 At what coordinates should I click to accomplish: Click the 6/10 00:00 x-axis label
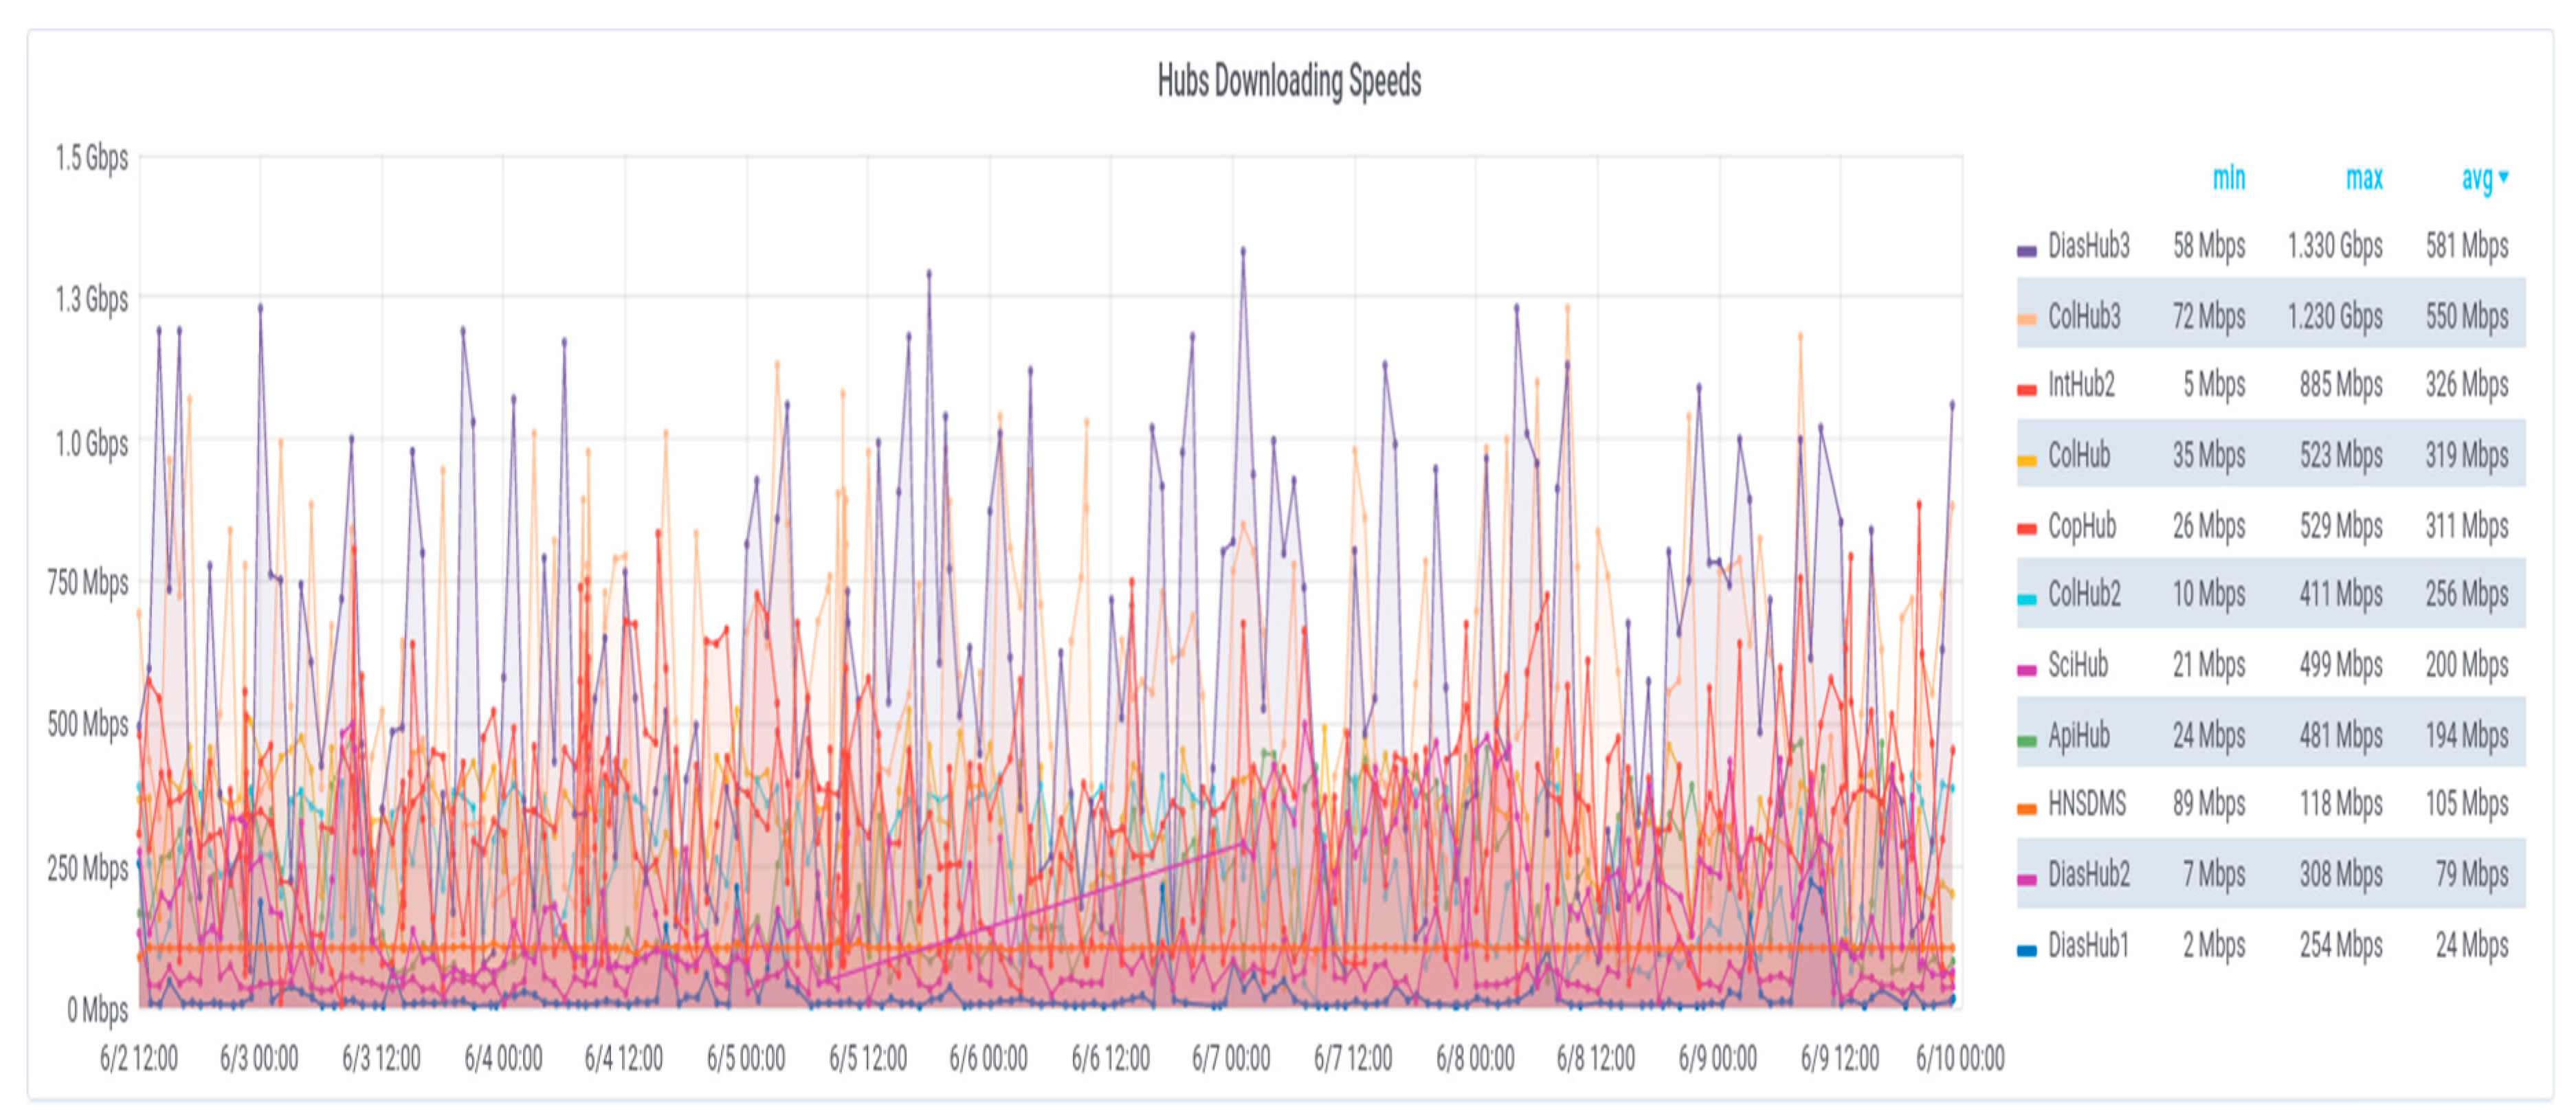pos(1960,1058)
